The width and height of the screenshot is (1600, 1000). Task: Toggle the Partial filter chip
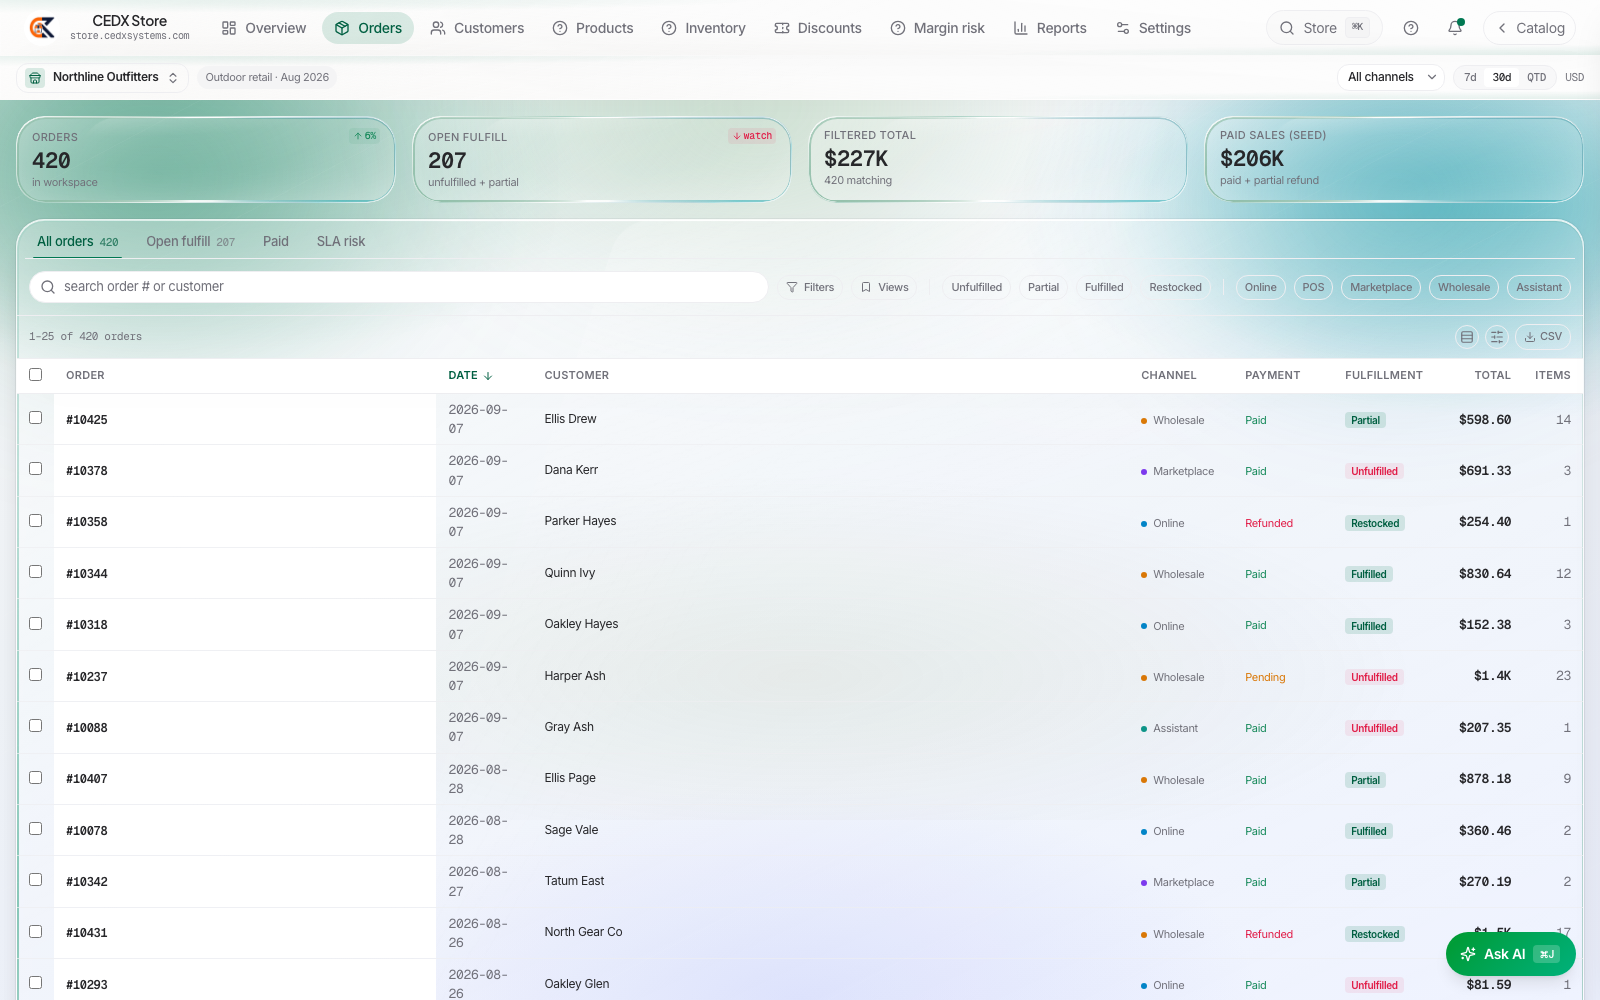click(x=1043, y=287)
